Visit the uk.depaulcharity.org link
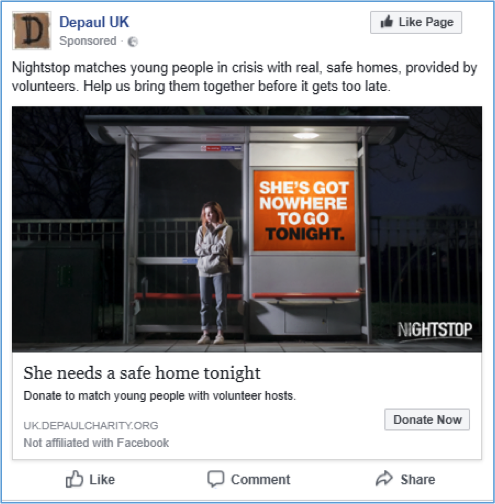 [x=91, y=425]
